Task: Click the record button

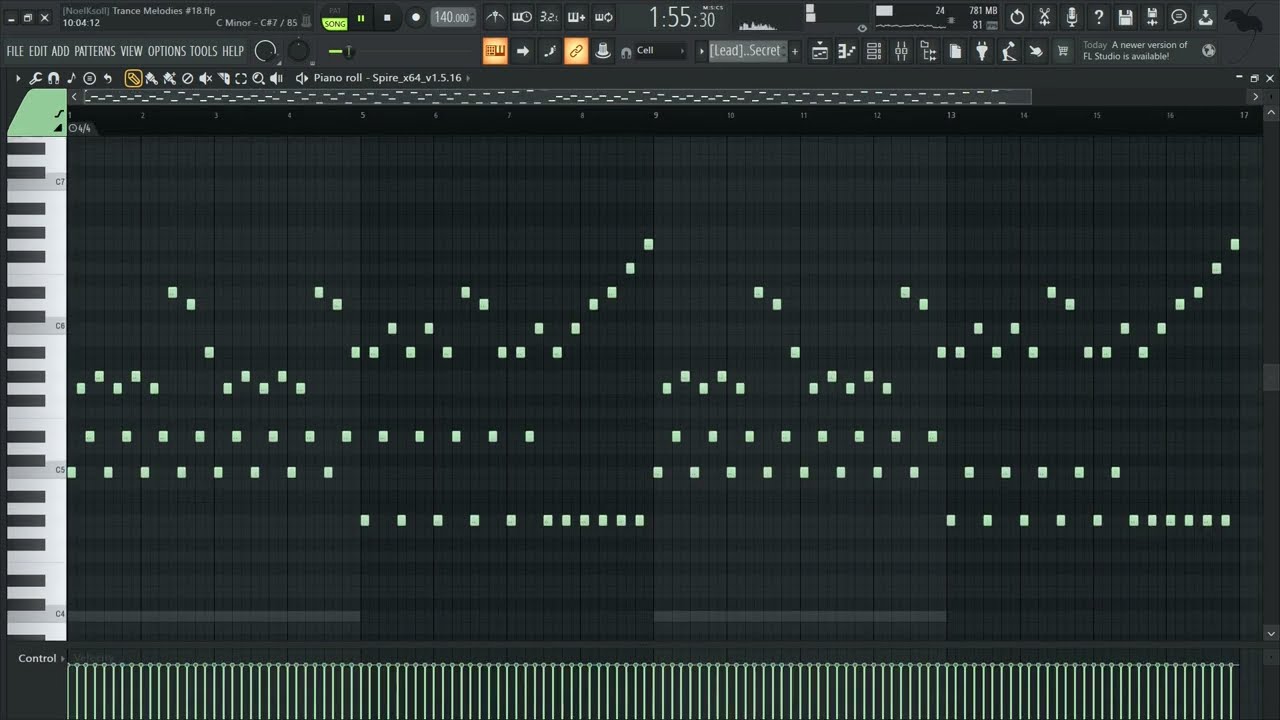Action: point(415,18)
